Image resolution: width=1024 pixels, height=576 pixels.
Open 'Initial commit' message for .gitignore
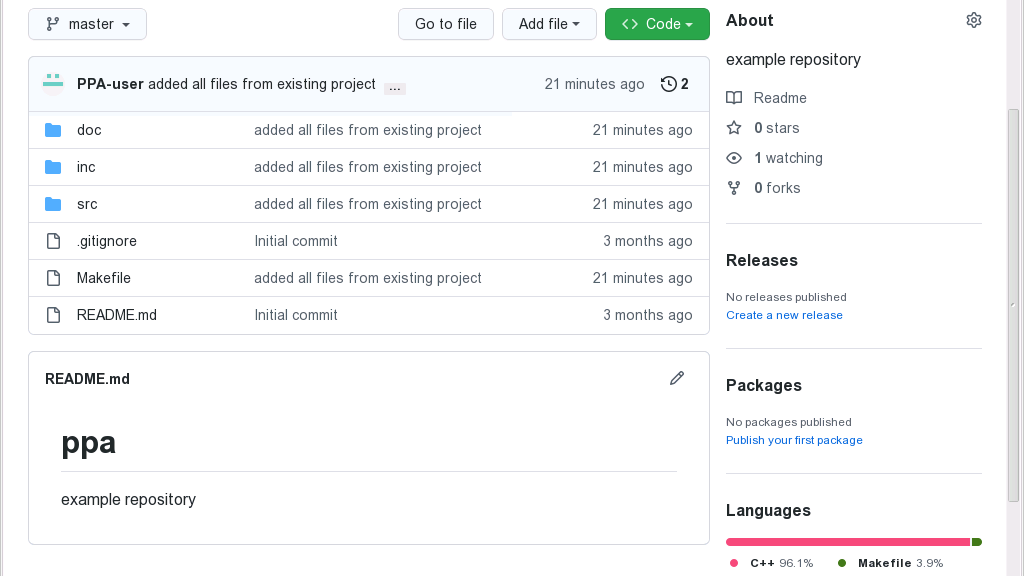click(x=296, y=241)
